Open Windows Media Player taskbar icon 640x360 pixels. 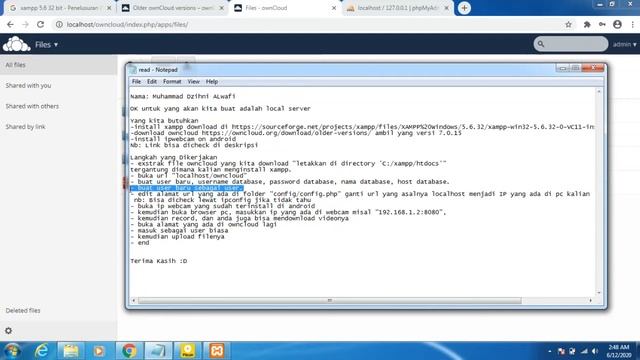[x=99, y=351]
